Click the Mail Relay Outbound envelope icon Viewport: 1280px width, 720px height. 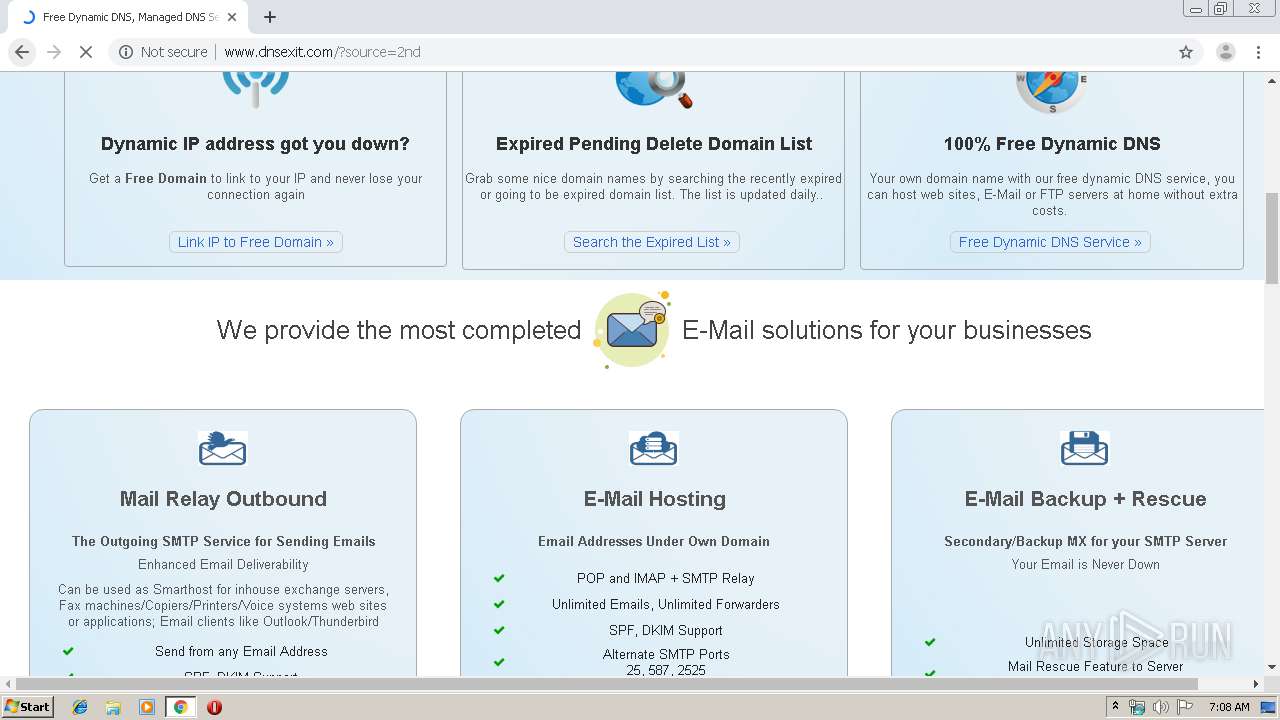222,448
